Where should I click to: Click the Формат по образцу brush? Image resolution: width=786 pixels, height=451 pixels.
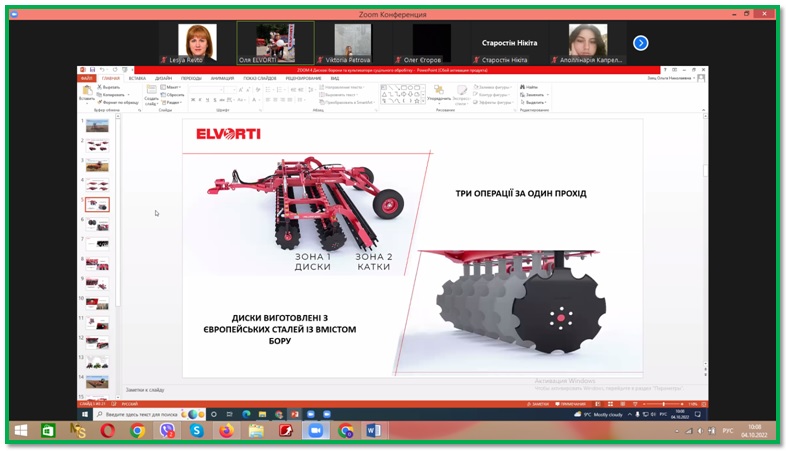point(118,102)
